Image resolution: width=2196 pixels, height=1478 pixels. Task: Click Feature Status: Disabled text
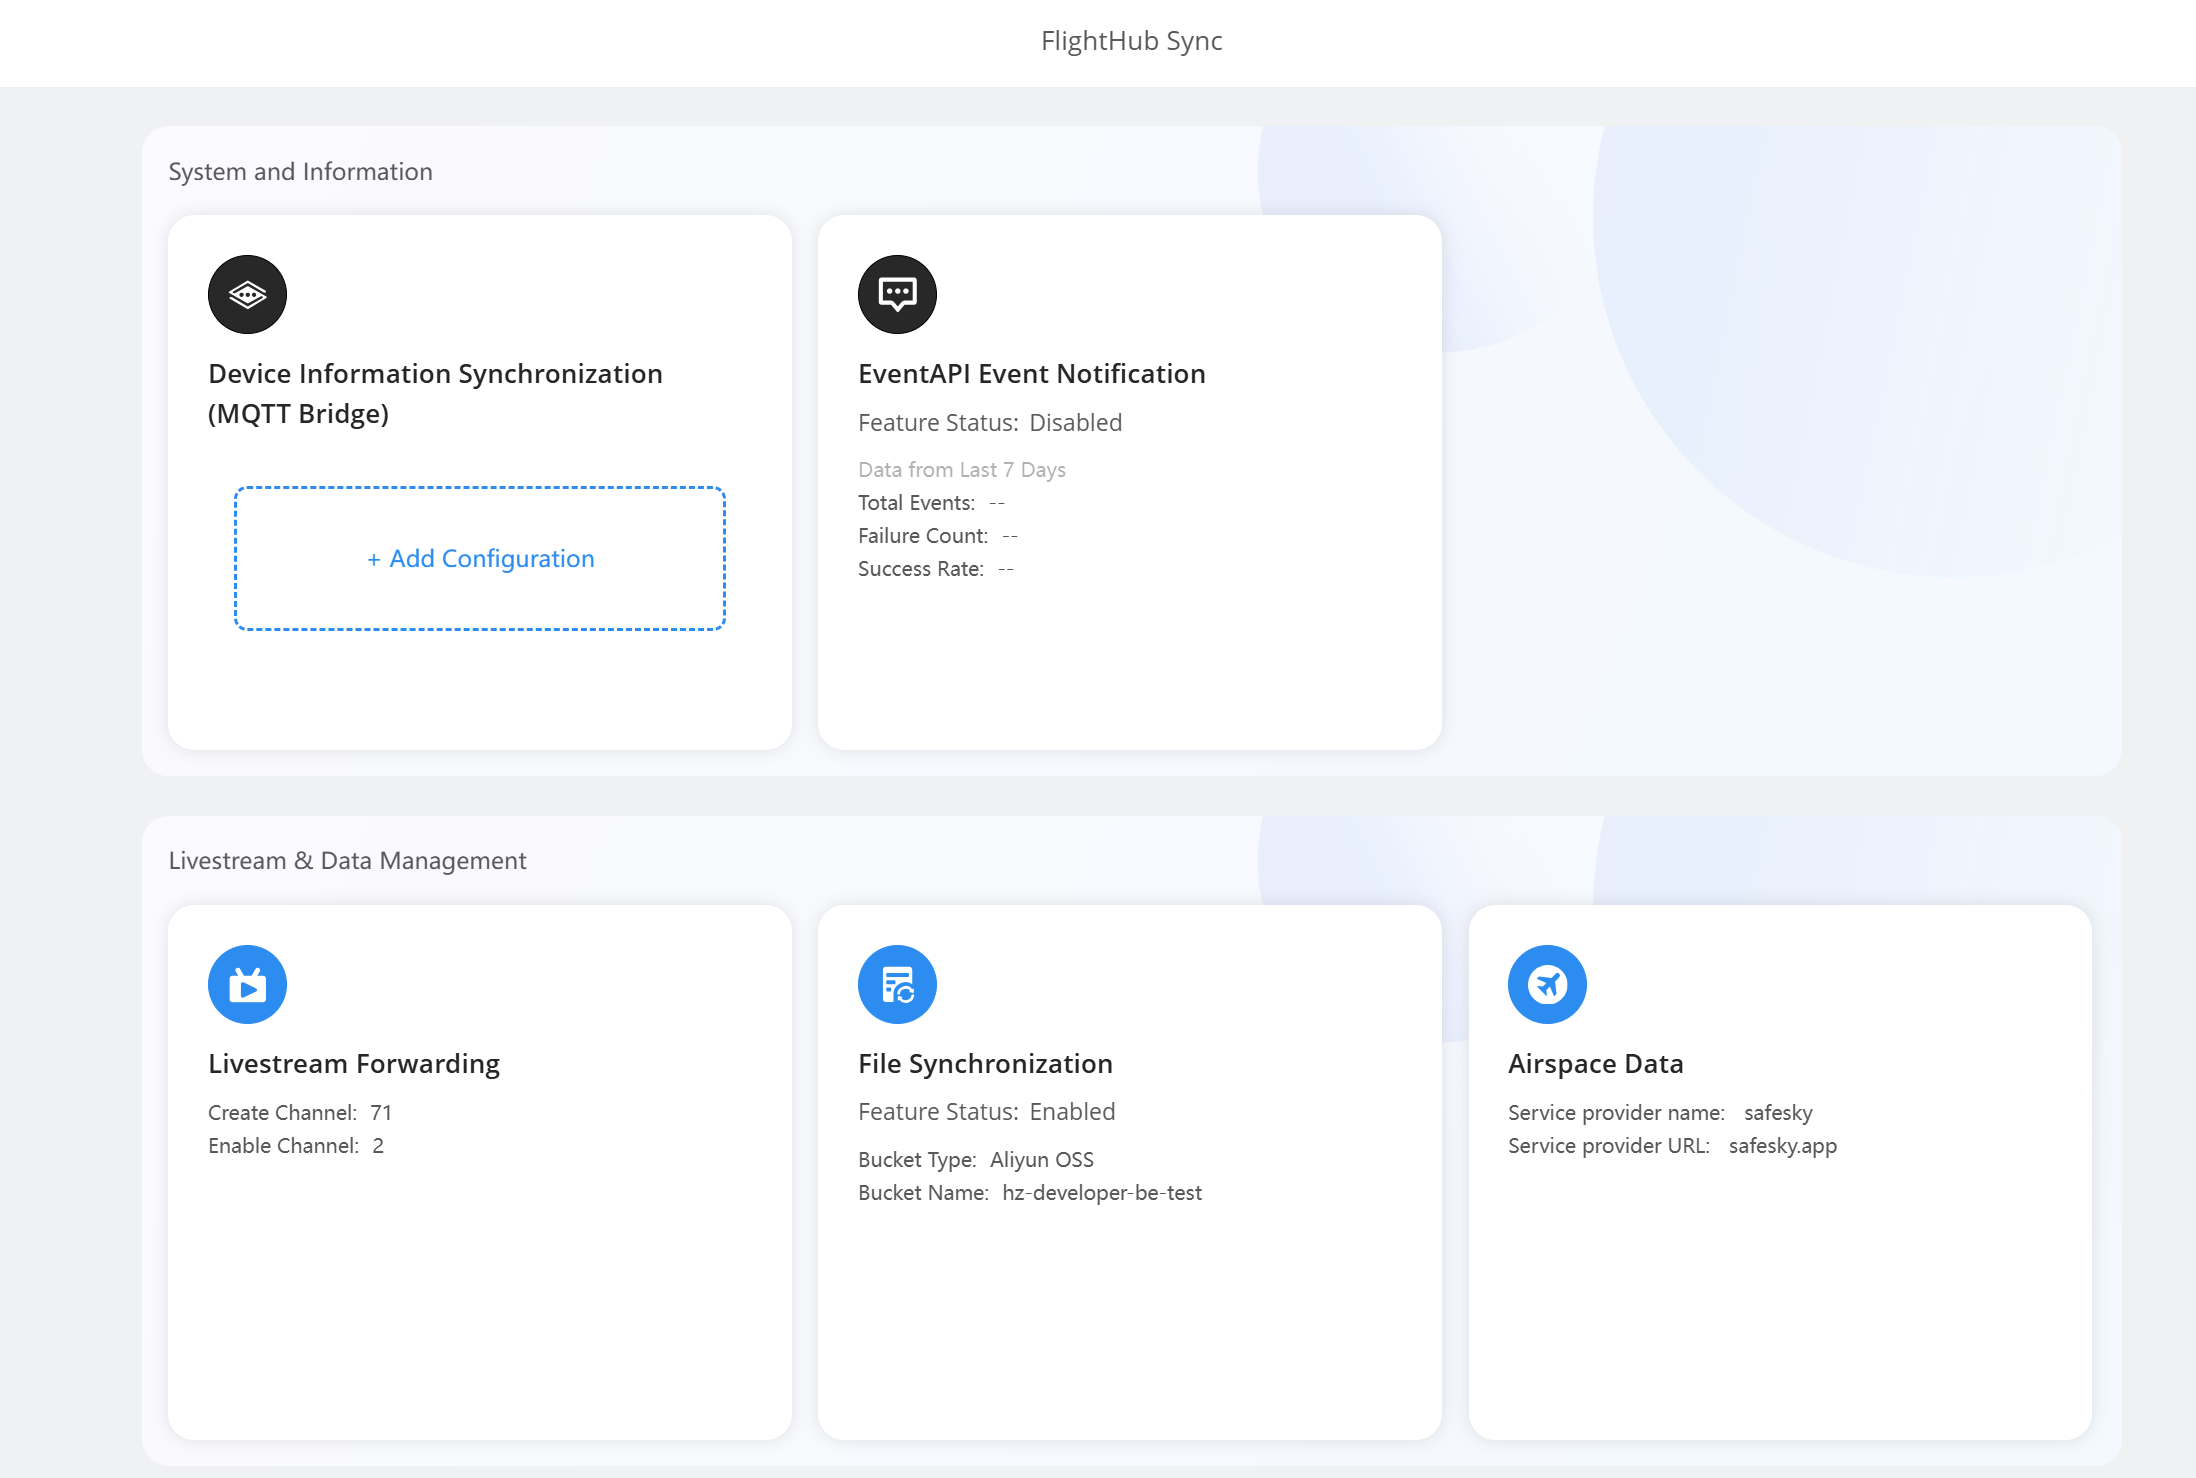[x=990, y=422]
